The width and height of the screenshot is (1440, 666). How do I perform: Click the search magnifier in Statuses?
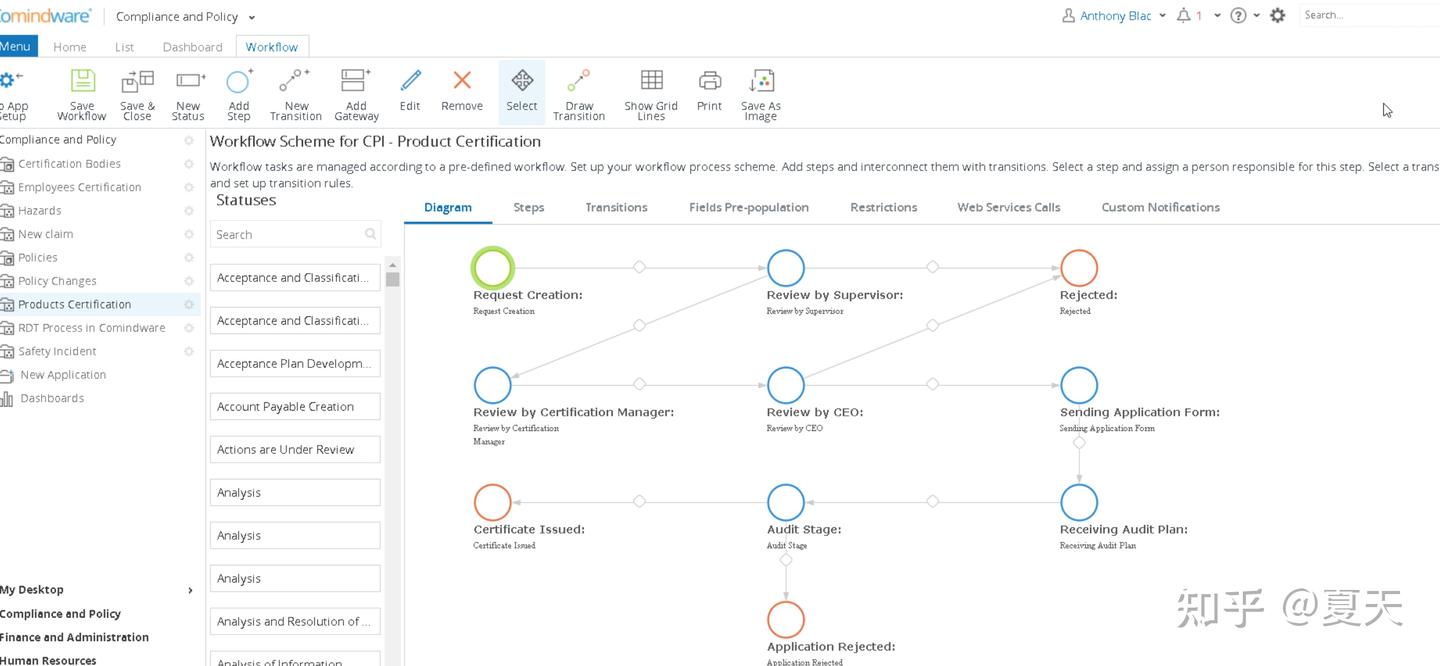[x=371, y=234]
